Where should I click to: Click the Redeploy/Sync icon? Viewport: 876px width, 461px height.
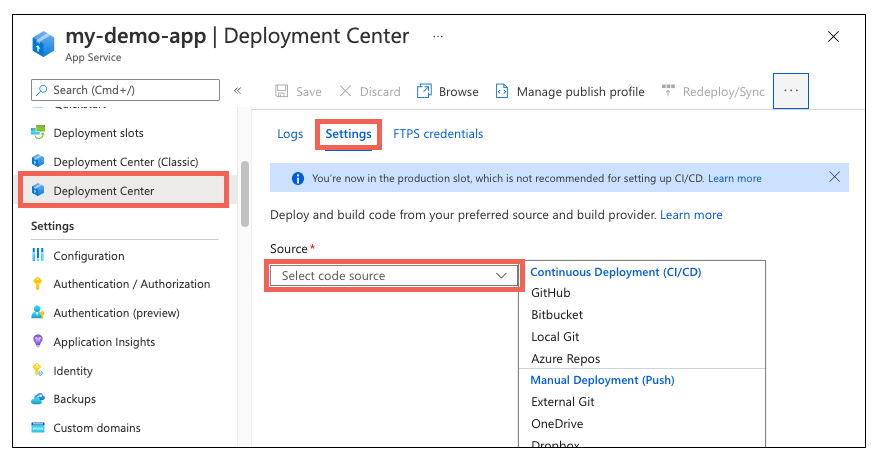[x=668, y=90]
